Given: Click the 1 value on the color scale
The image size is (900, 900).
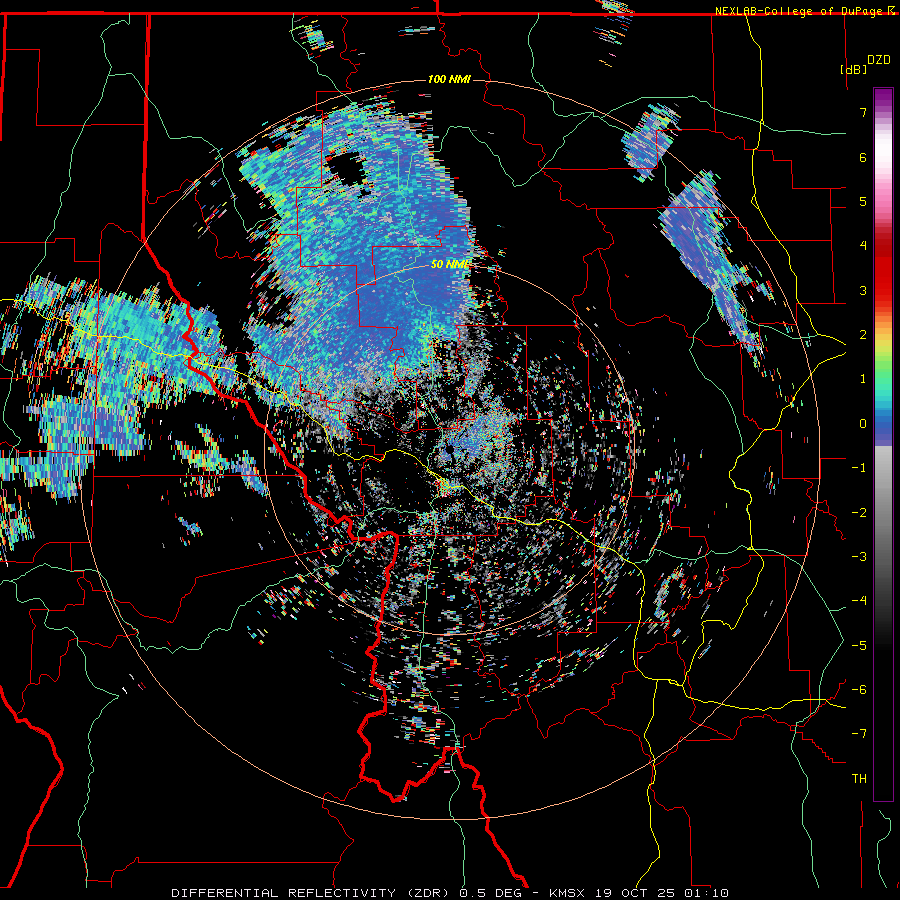Looking at the screenshot, I should [x=863, y=379].
